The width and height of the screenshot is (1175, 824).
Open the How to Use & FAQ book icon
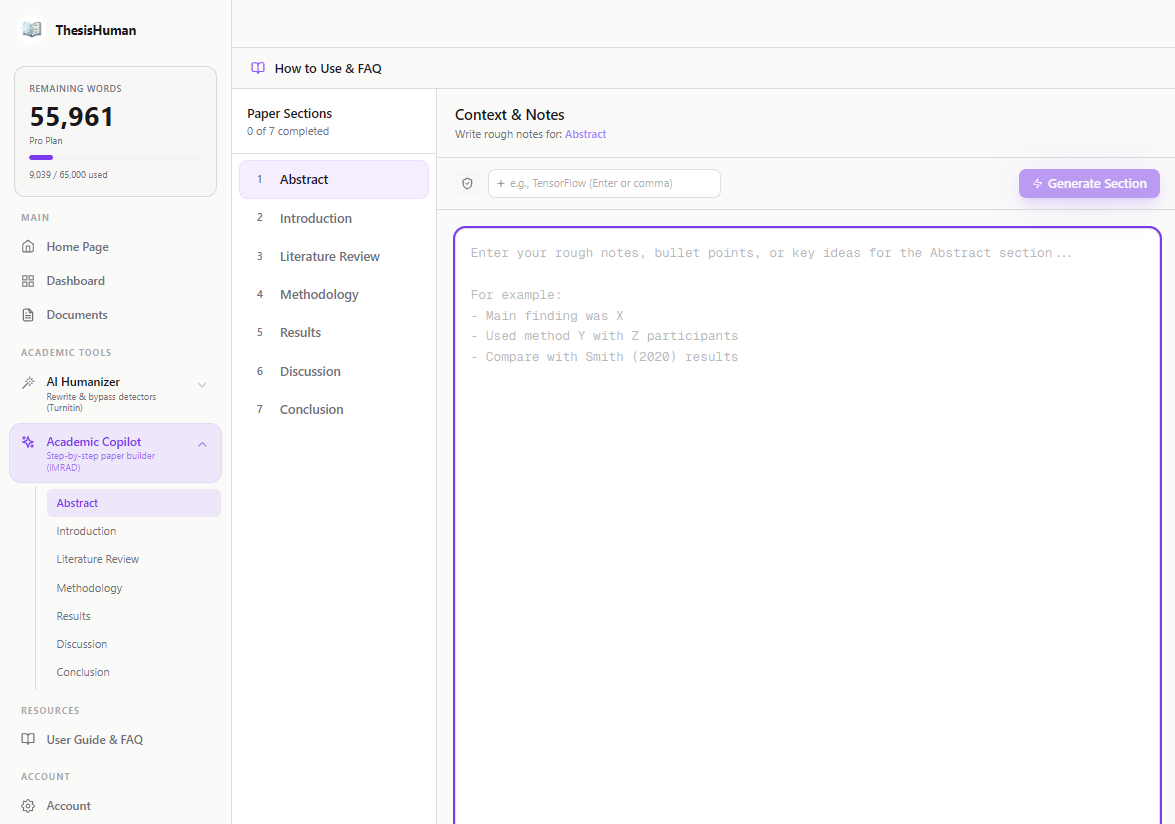258,67
